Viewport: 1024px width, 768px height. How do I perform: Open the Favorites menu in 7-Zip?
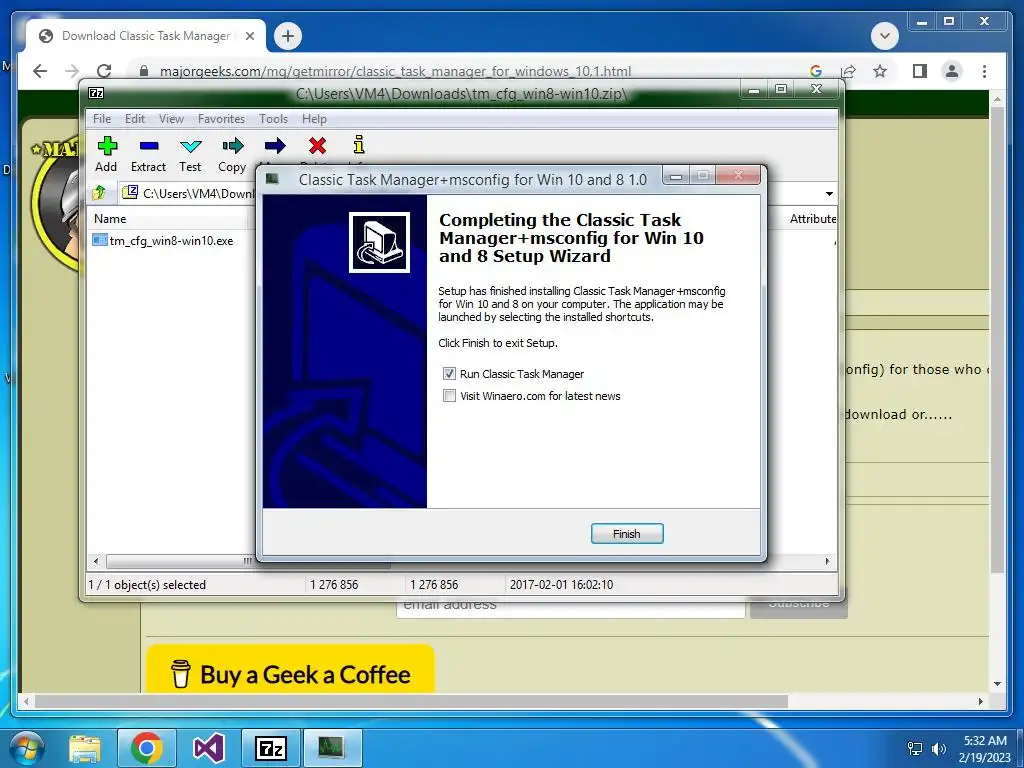coord(221,119)
